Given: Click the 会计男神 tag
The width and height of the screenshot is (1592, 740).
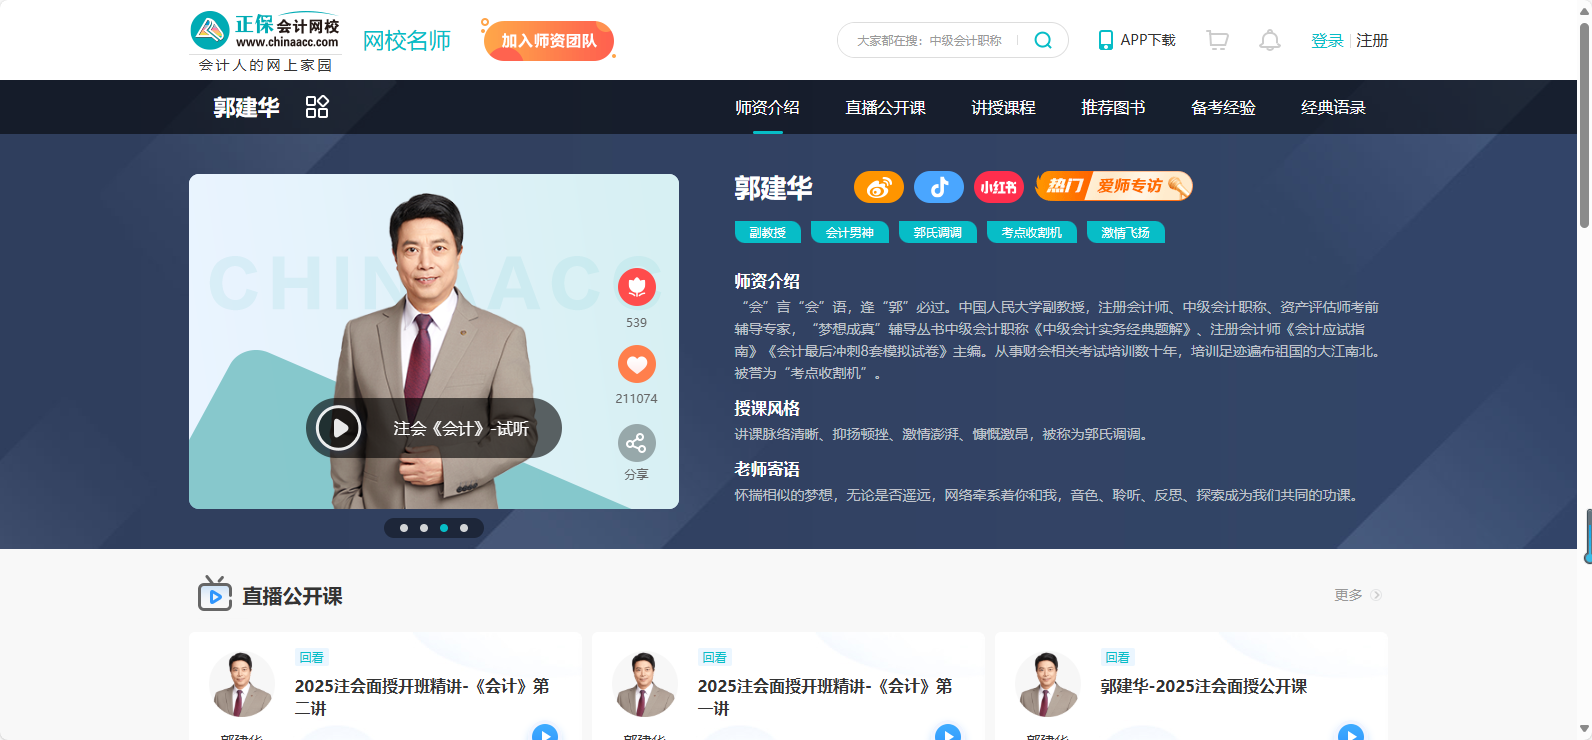Looking at the screenshot, I should click(850, 232).
